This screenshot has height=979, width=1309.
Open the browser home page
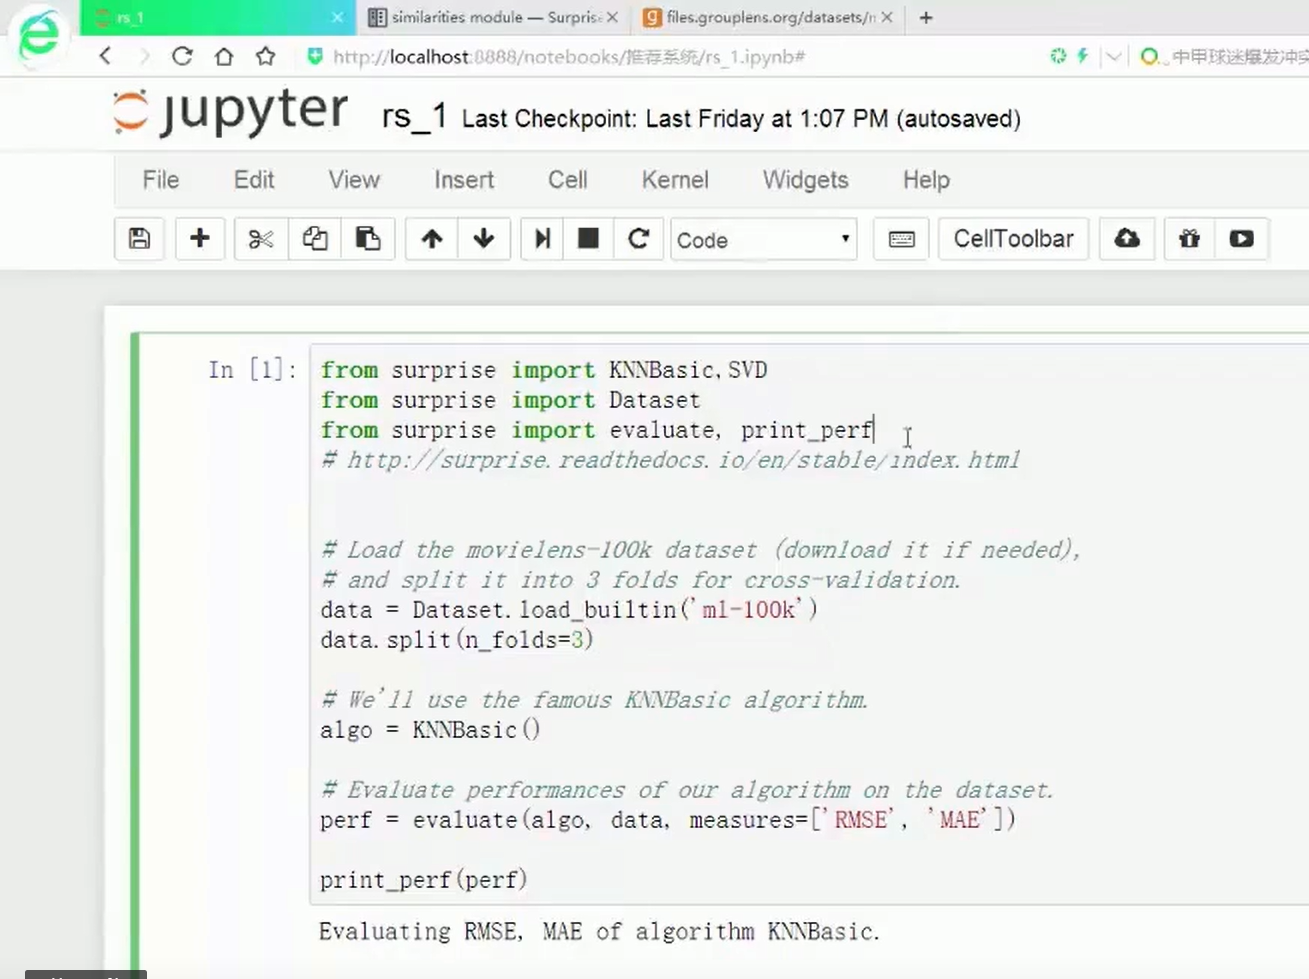224,56
